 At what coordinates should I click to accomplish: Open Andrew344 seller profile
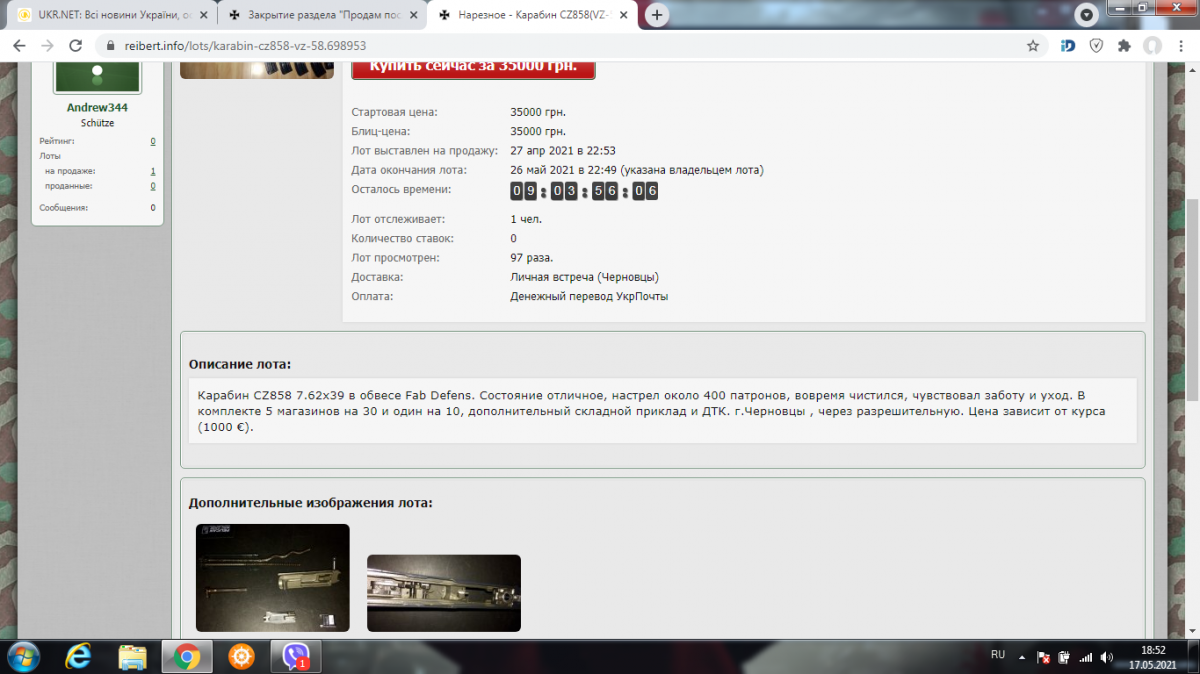97,107
